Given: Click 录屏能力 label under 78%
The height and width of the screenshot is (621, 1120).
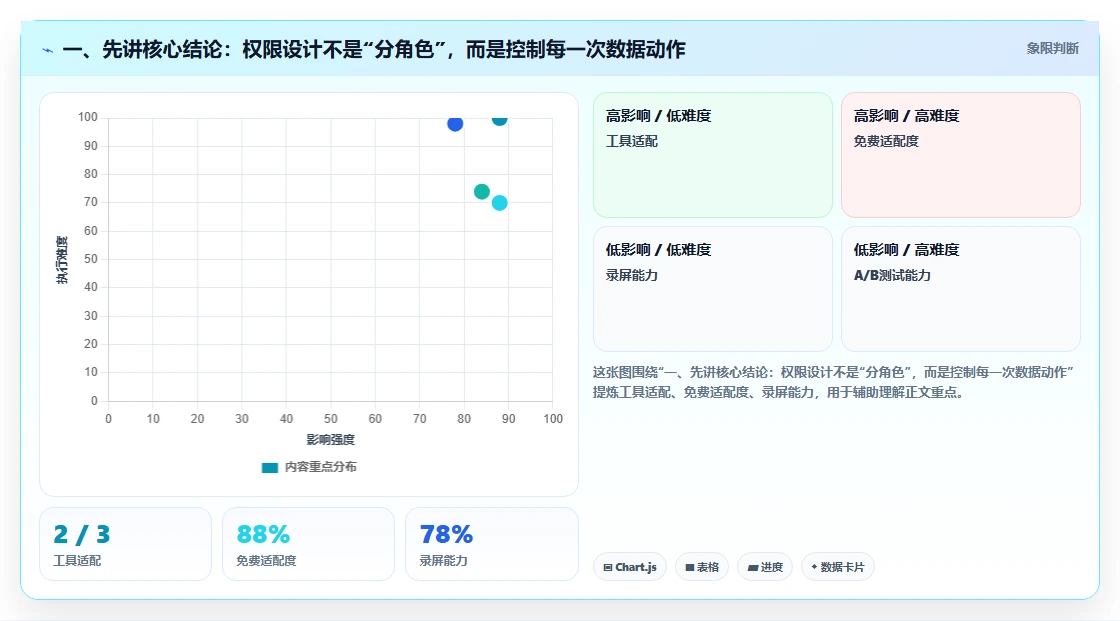Looking at the screenshot, I should pyautogui.click(x=443, y=561).
